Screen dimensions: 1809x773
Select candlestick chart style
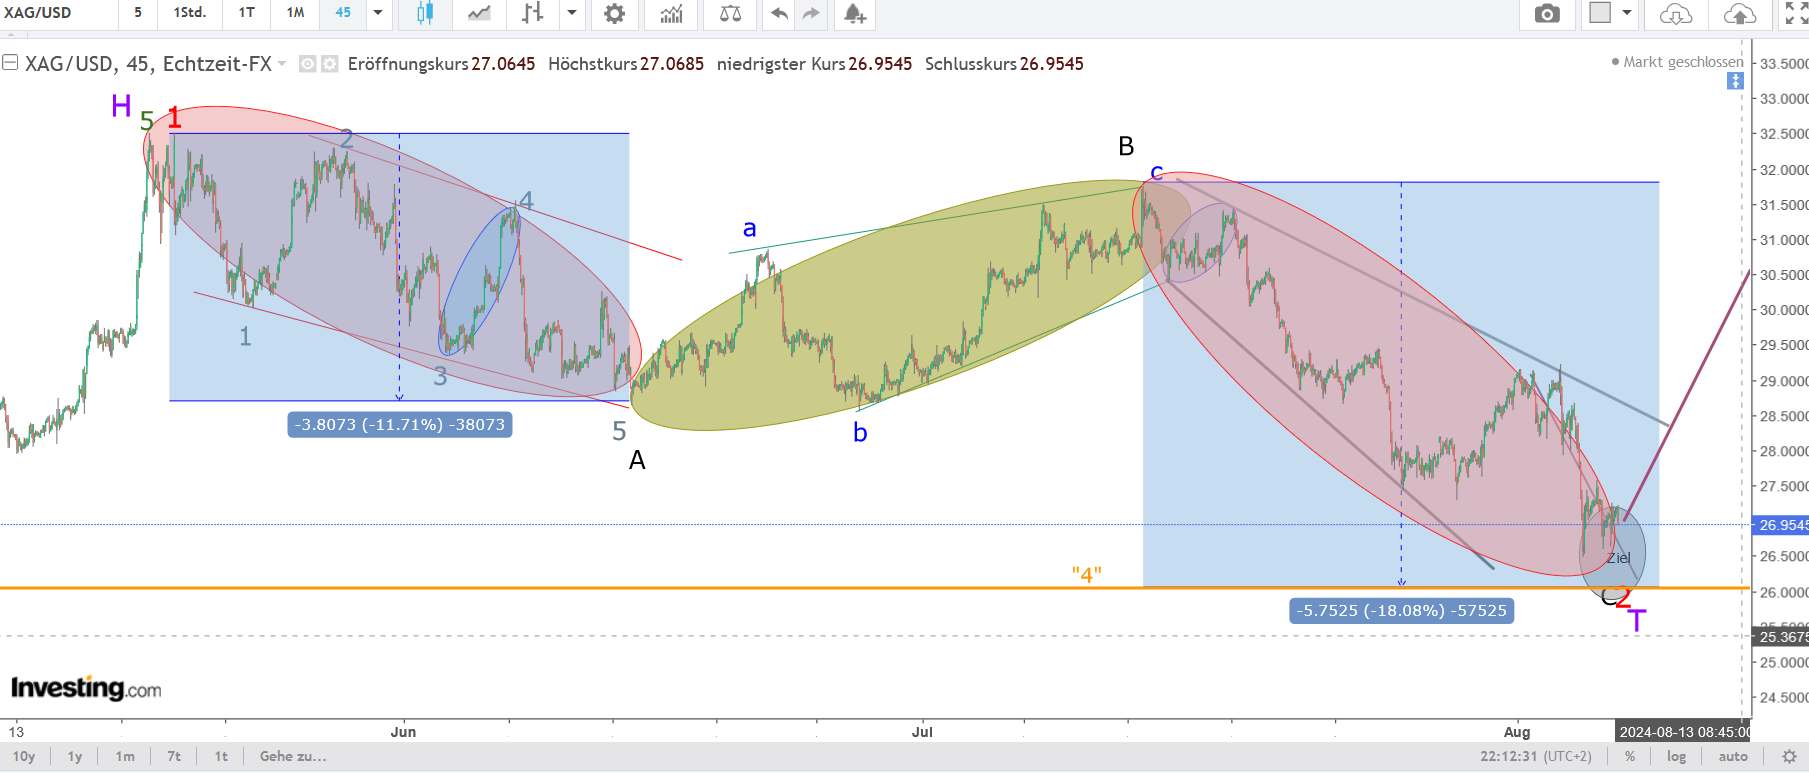coord(425,13)
